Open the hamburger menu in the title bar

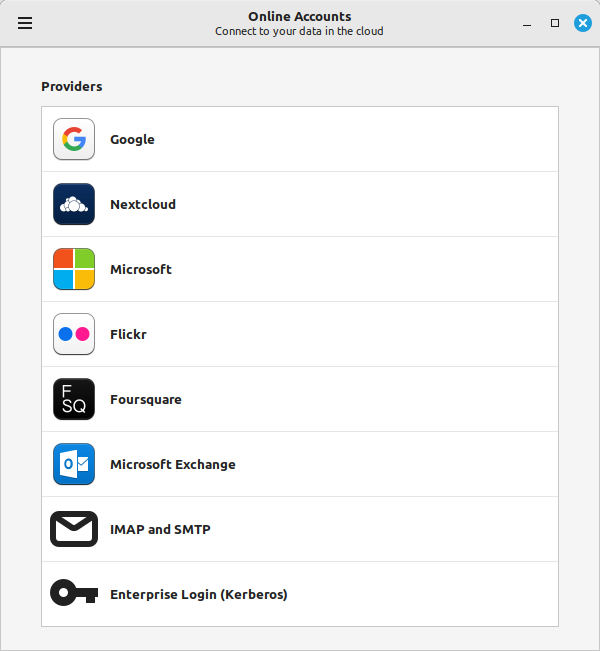25,23
